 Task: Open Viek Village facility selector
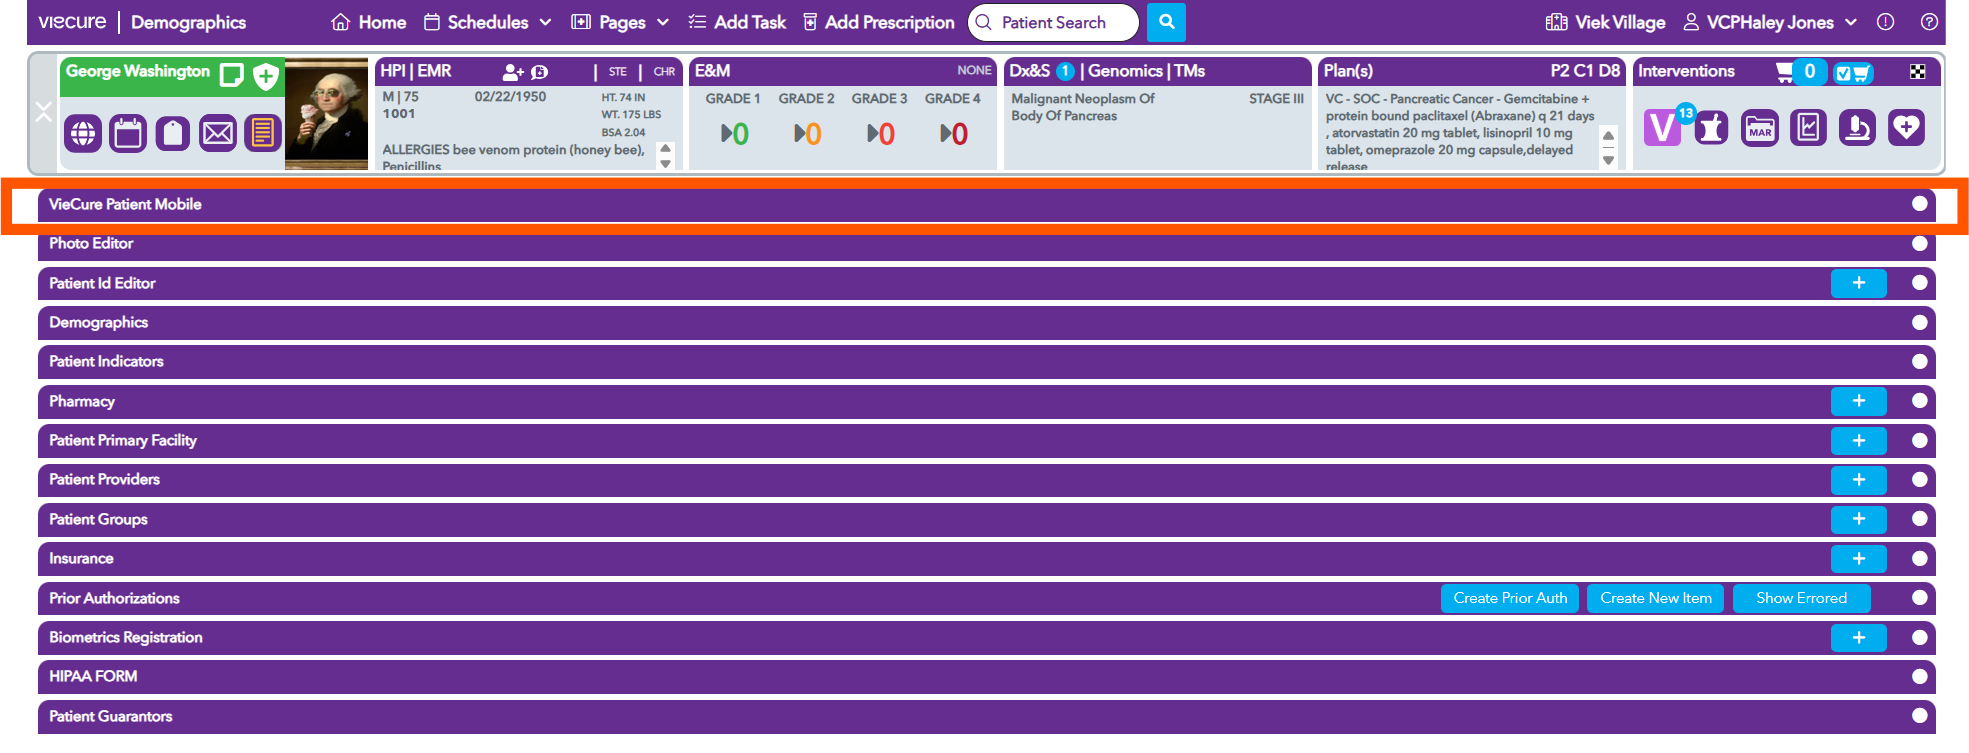1605,22
